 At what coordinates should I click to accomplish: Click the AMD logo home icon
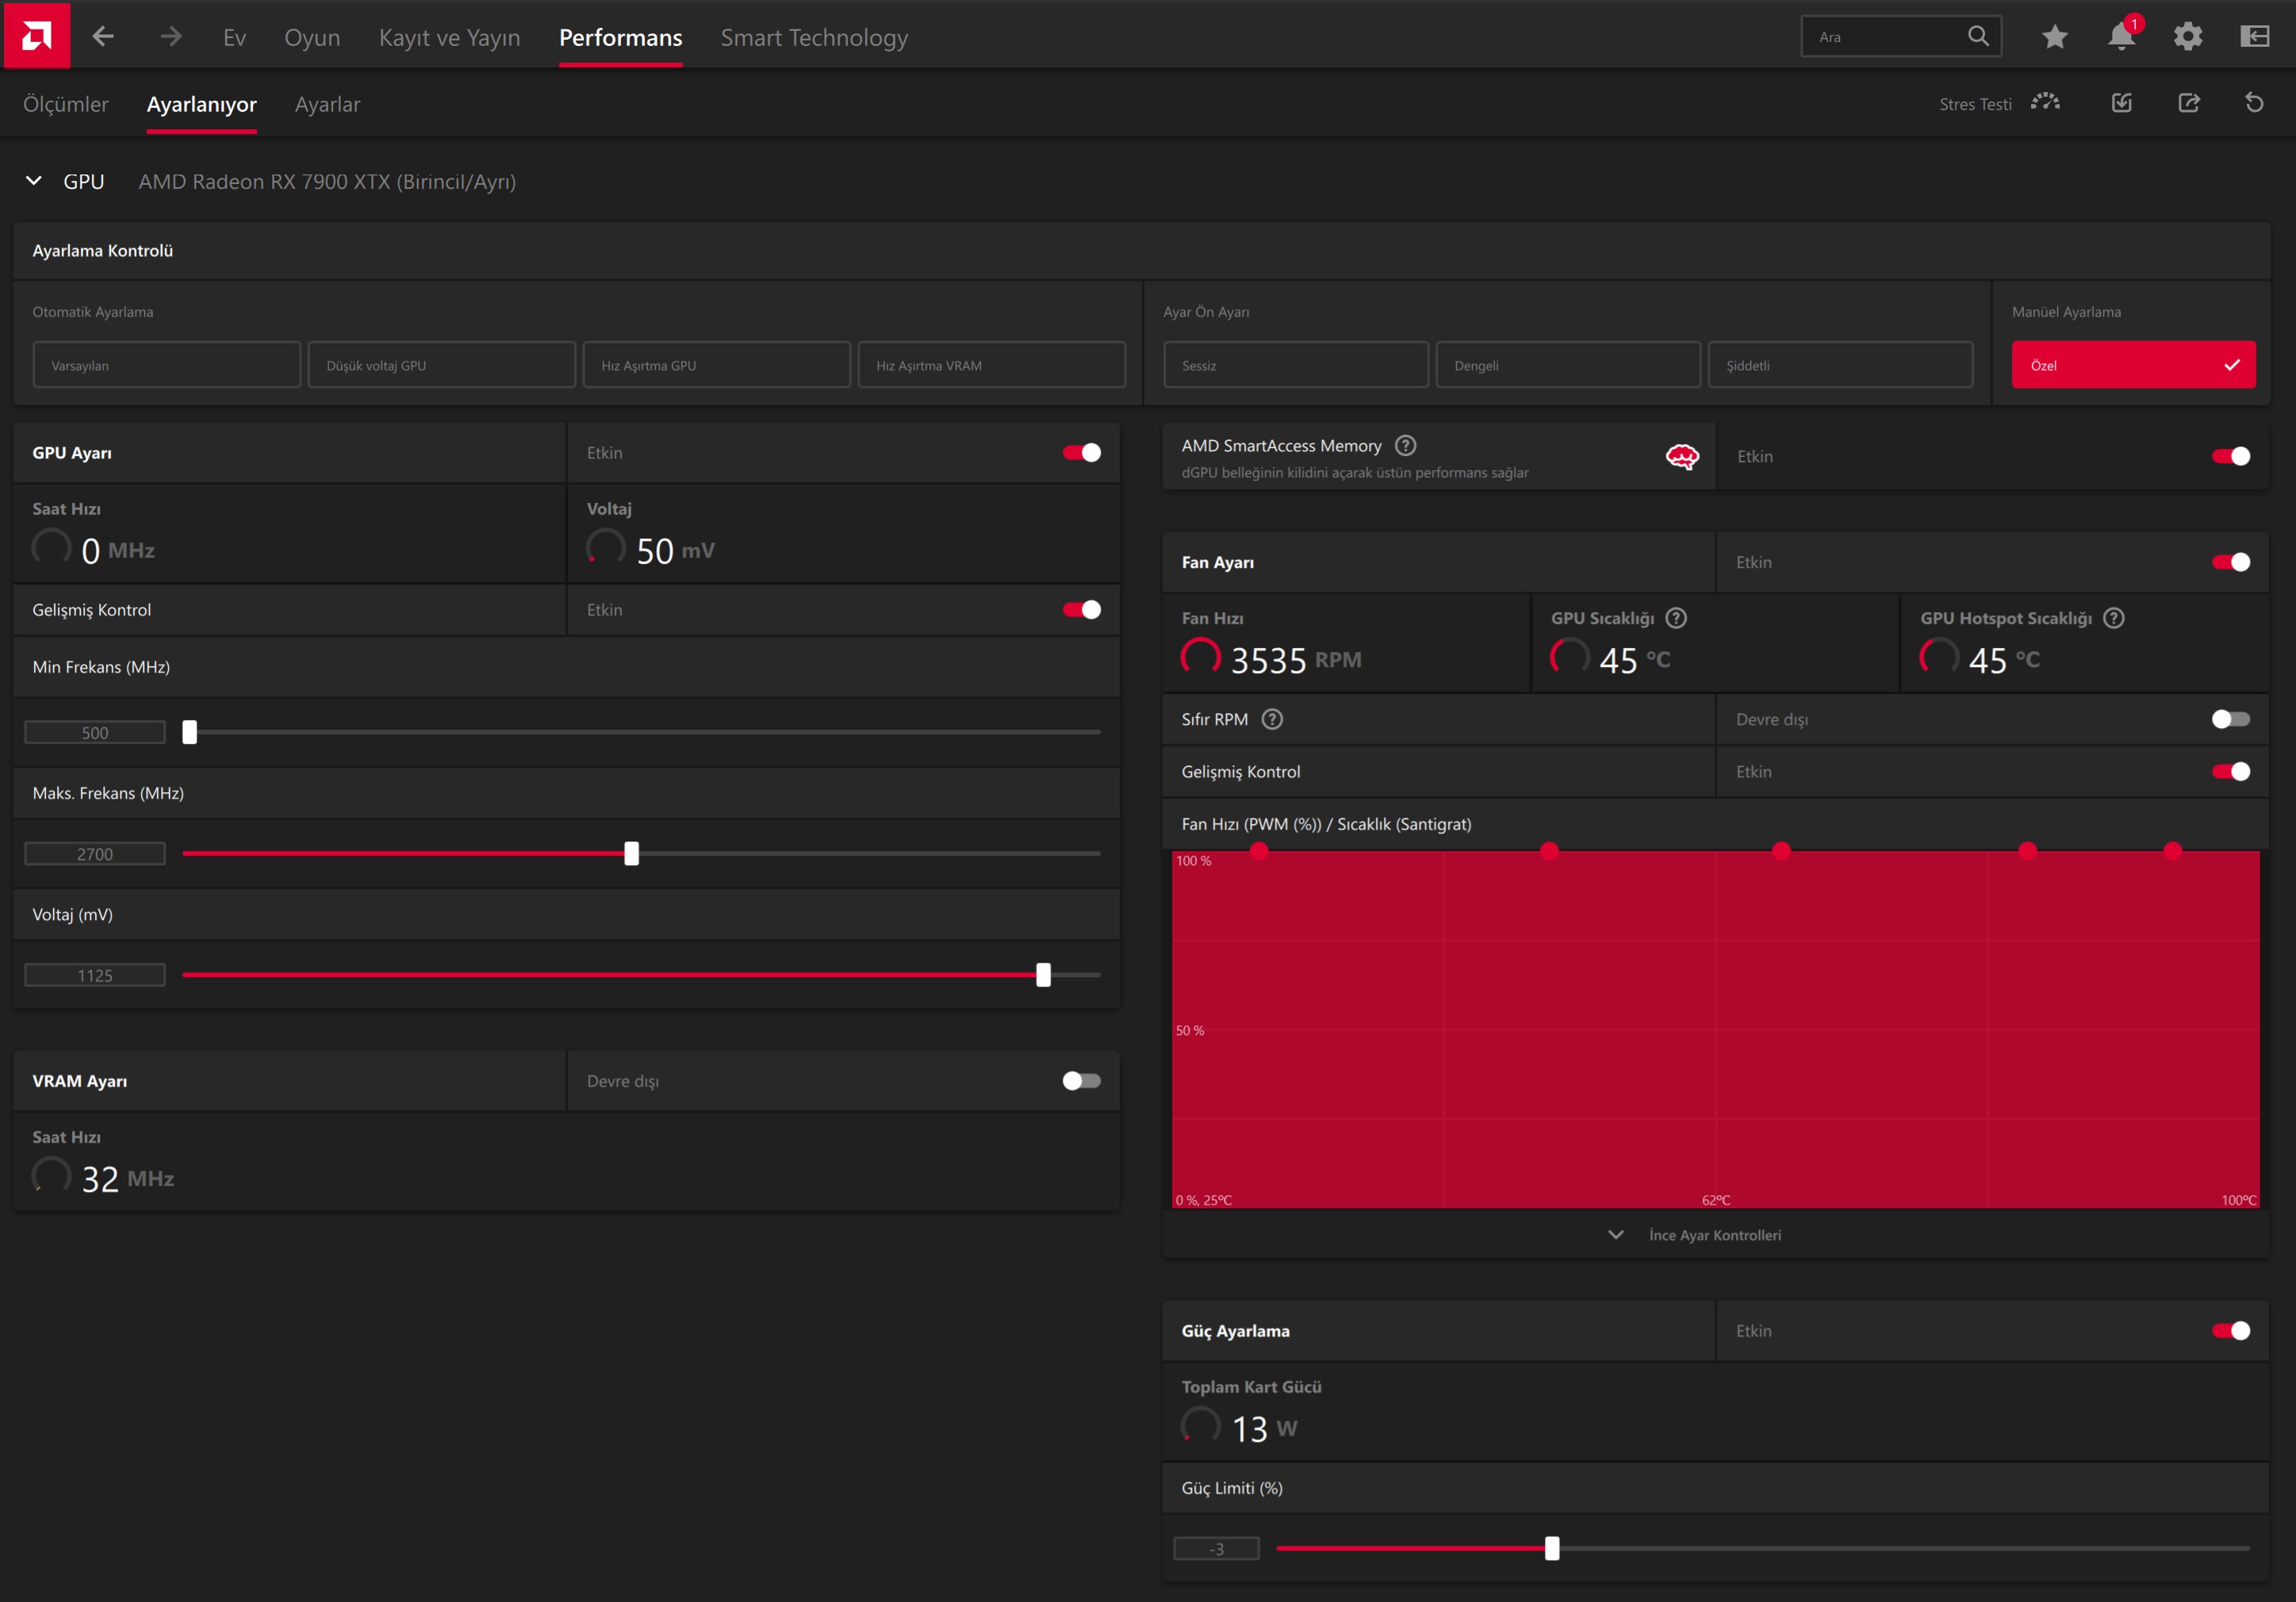click(36, 36)
